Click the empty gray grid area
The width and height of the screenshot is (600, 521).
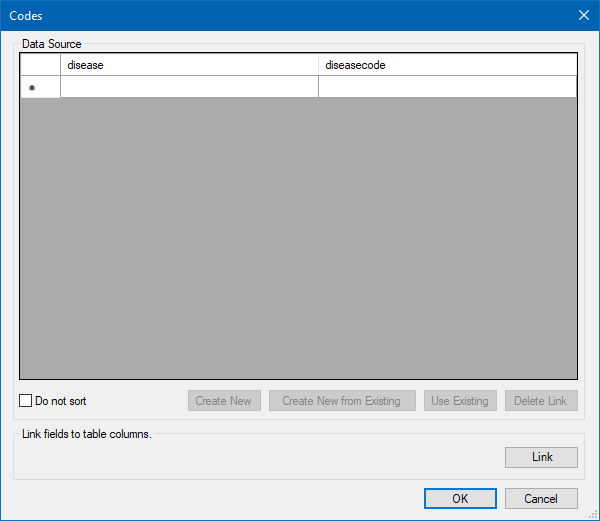click(298, 240)
